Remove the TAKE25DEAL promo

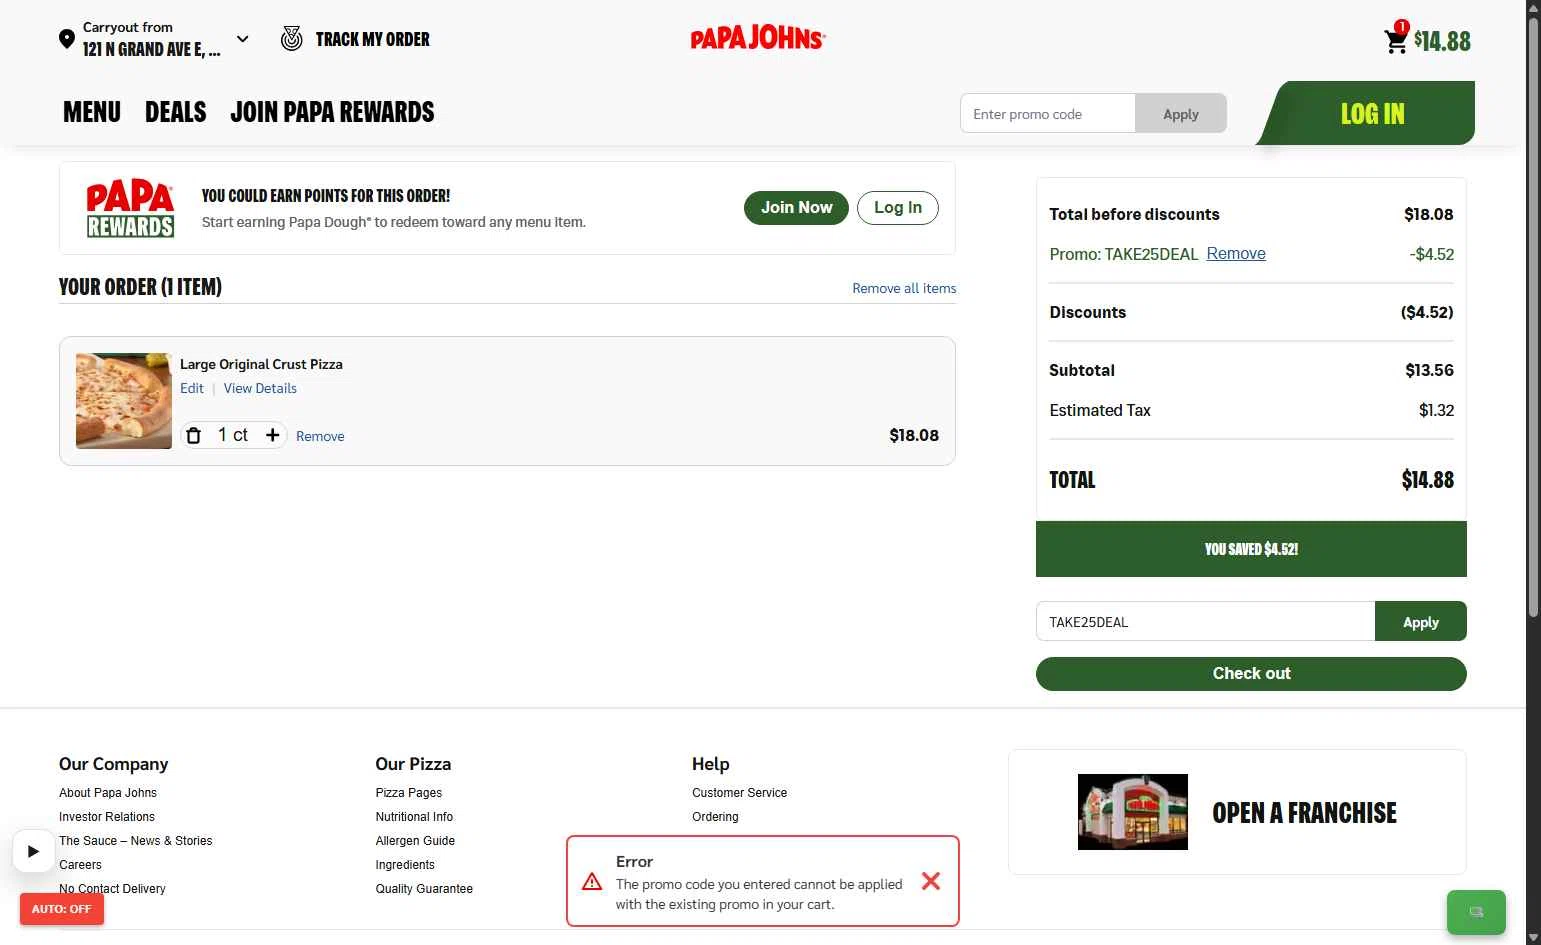click(x=1236, y=254)
